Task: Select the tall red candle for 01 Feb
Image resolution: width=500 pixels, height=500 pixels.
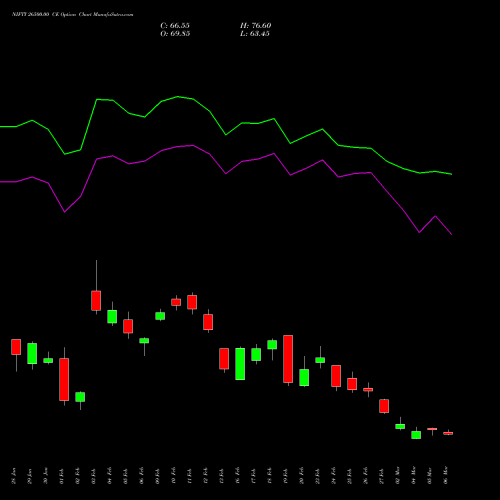Action: (64, 379)
